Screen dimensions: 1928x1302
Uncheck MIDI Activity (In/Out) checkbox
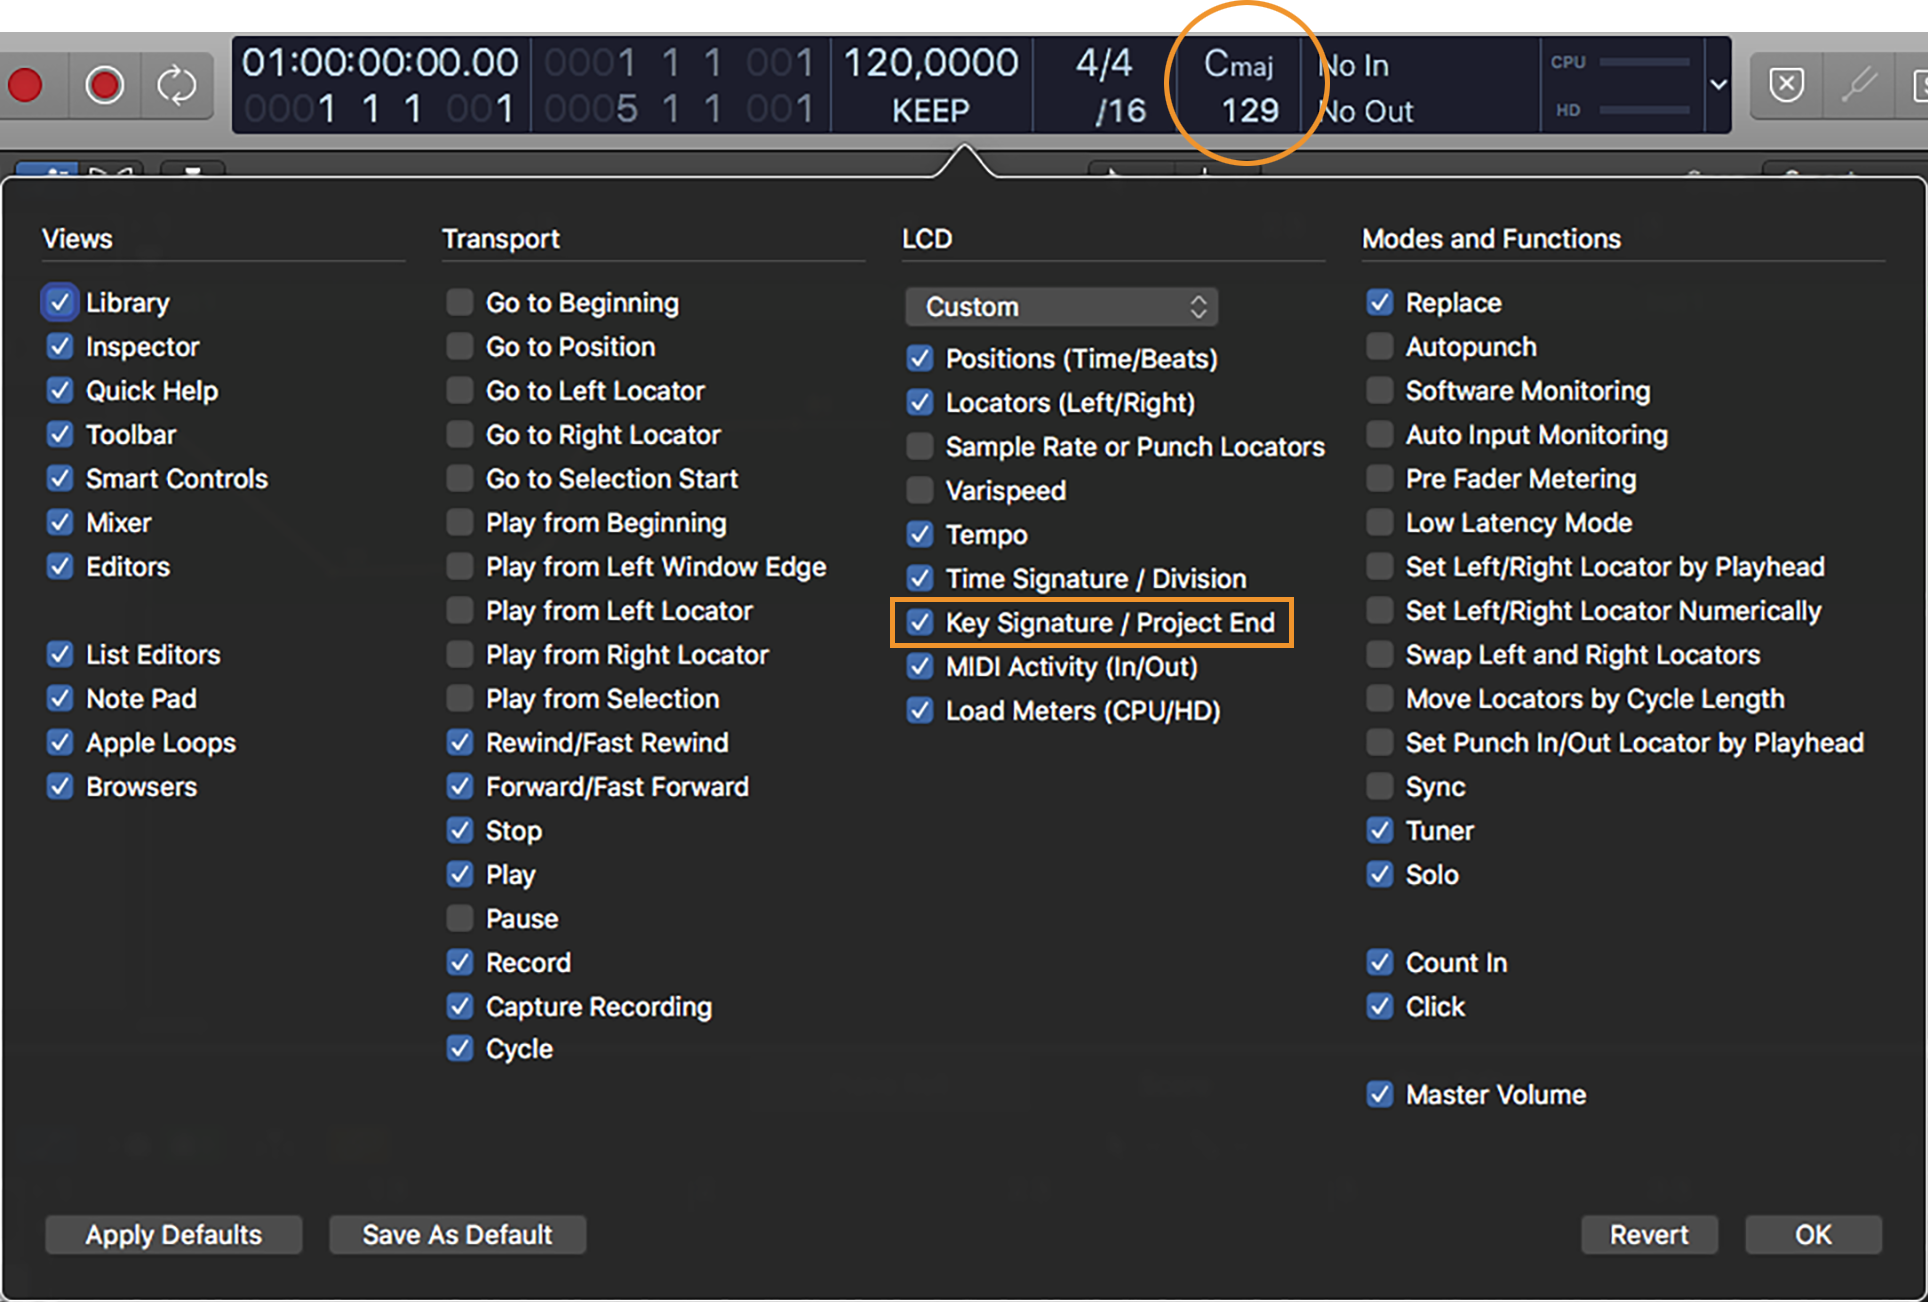(920, 666)
